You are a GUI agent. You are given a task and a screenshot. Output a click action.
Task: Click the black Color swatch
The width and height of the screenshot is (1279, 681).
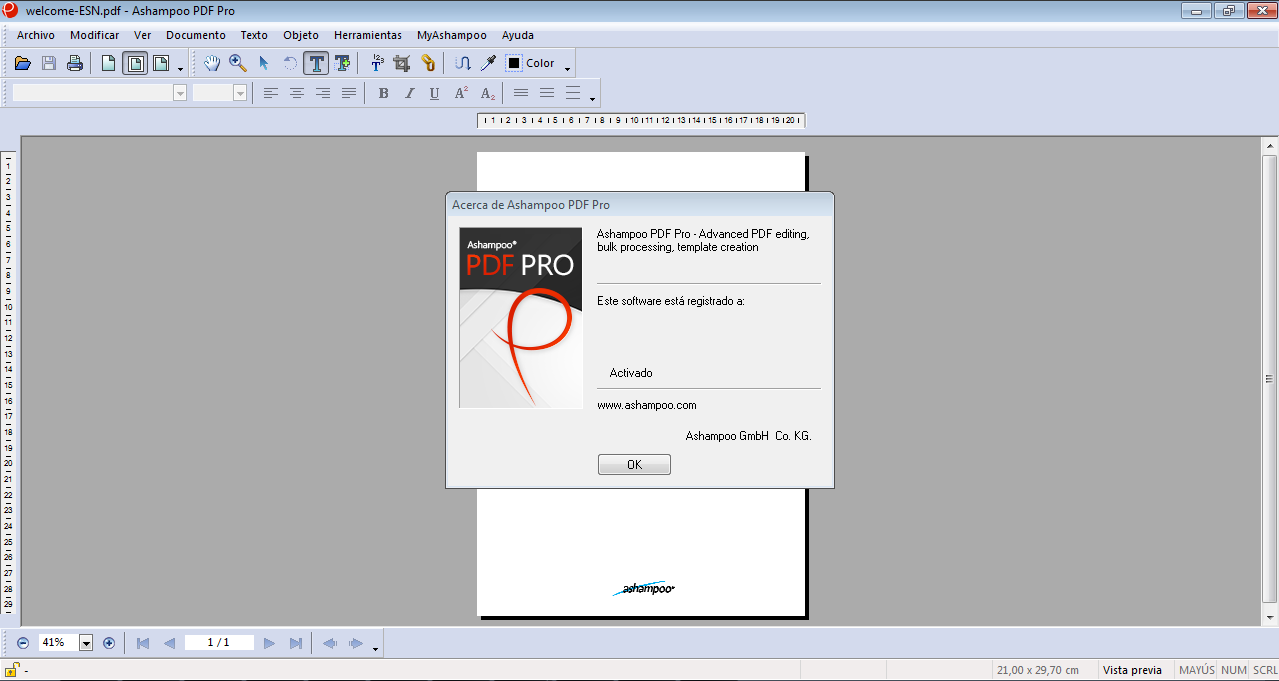click(514, 63)
